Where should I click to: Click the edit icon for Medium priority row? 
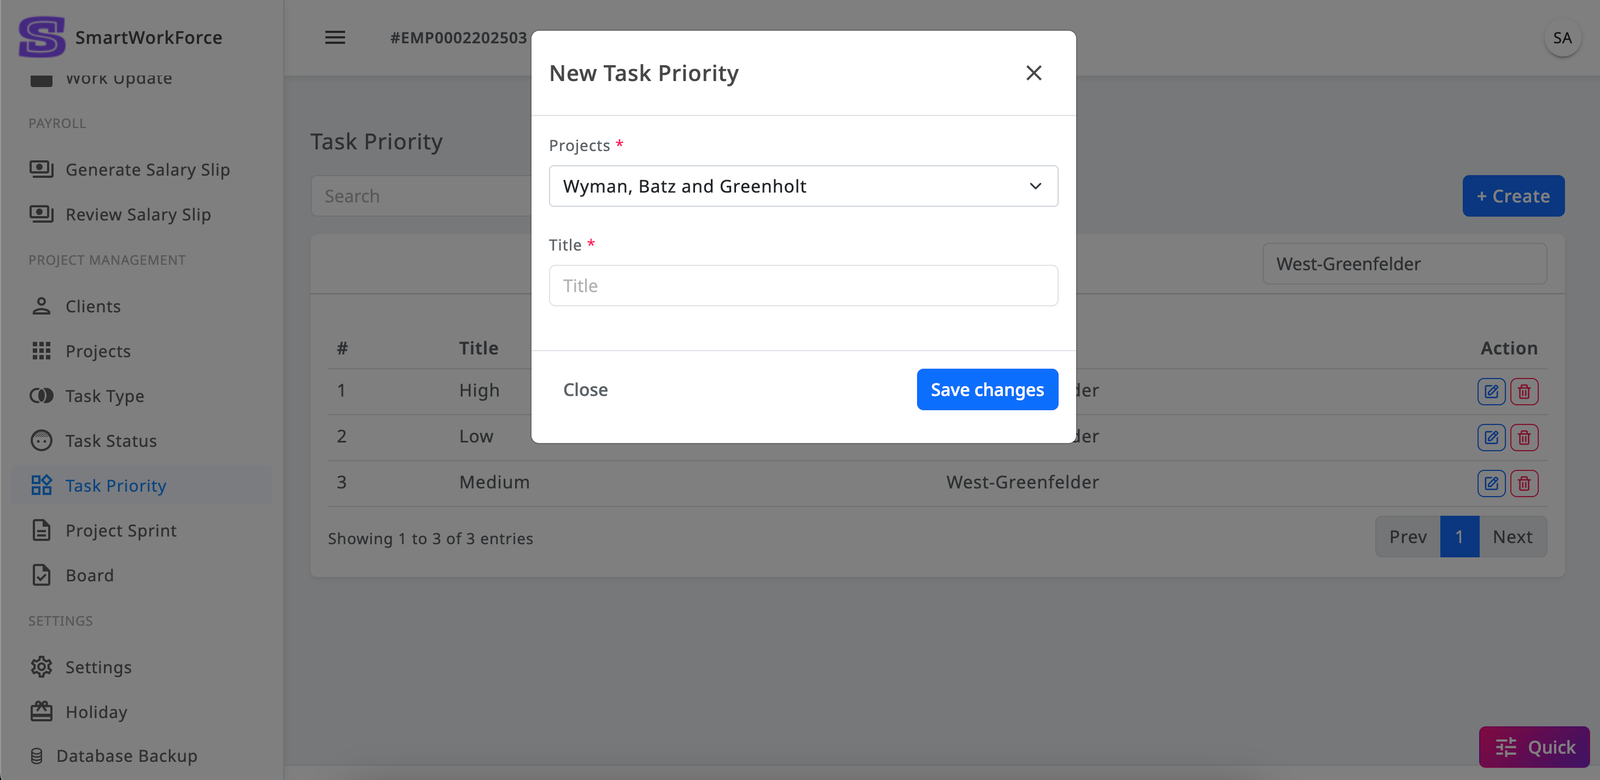[1491, 483]
